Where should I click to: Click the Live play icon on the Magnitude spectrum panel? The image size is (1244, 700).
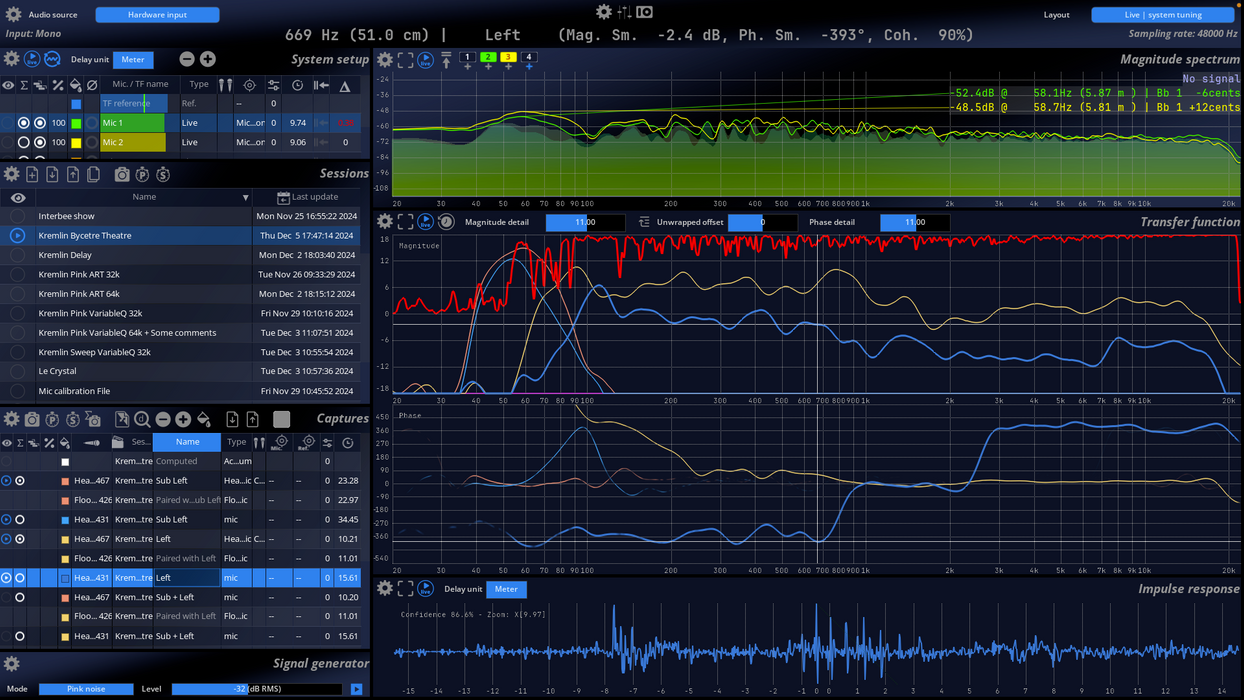[x=425, y=60]
